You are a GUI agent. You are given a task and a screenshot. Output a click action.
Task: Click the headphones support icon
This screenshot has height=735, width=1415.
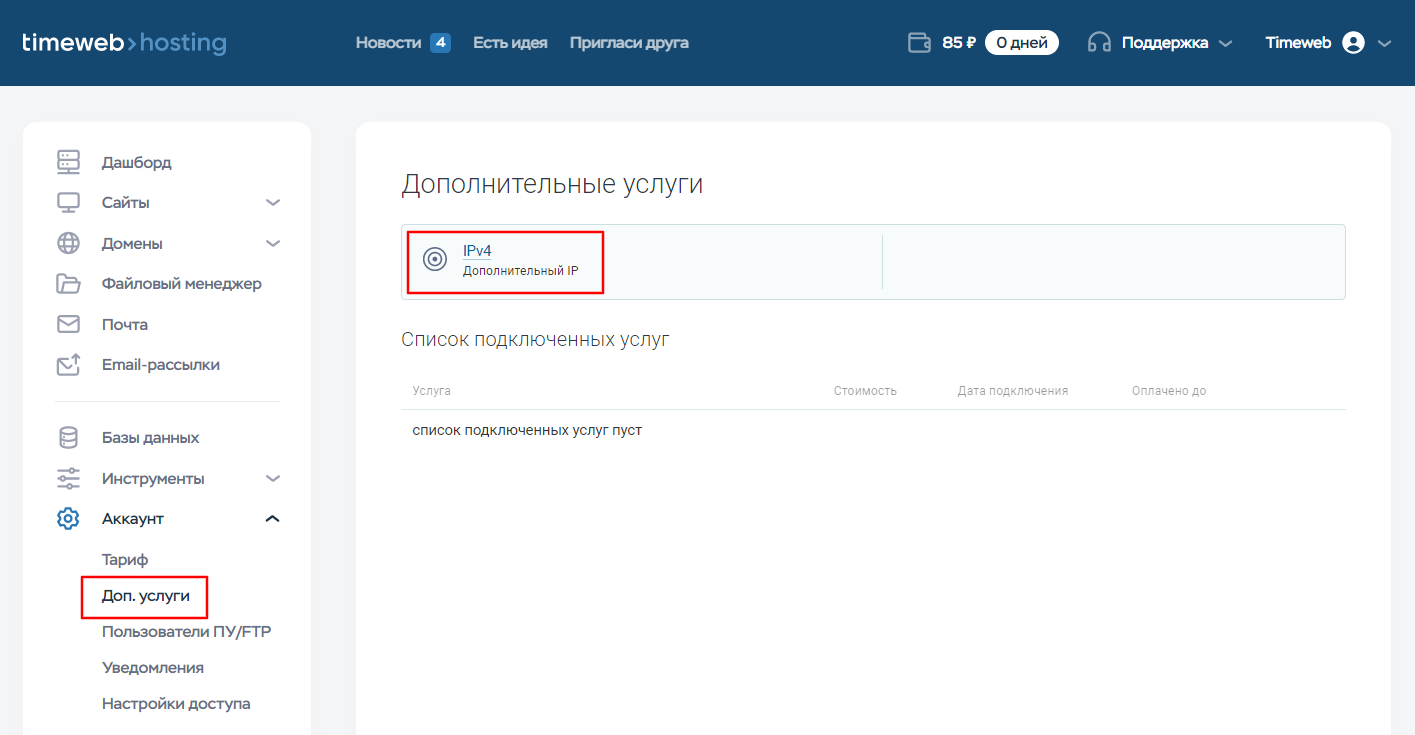[x=1099, y=43]
